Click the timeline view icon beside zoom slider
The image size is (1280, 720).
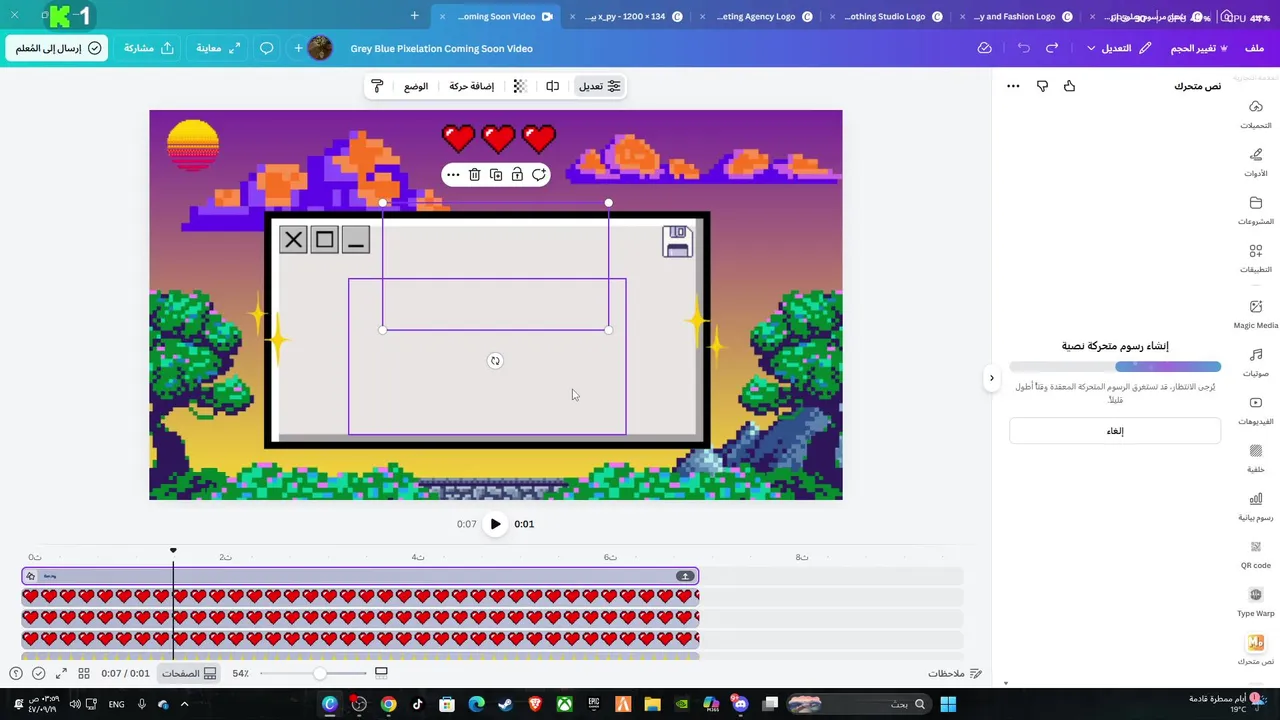[381, 673]
